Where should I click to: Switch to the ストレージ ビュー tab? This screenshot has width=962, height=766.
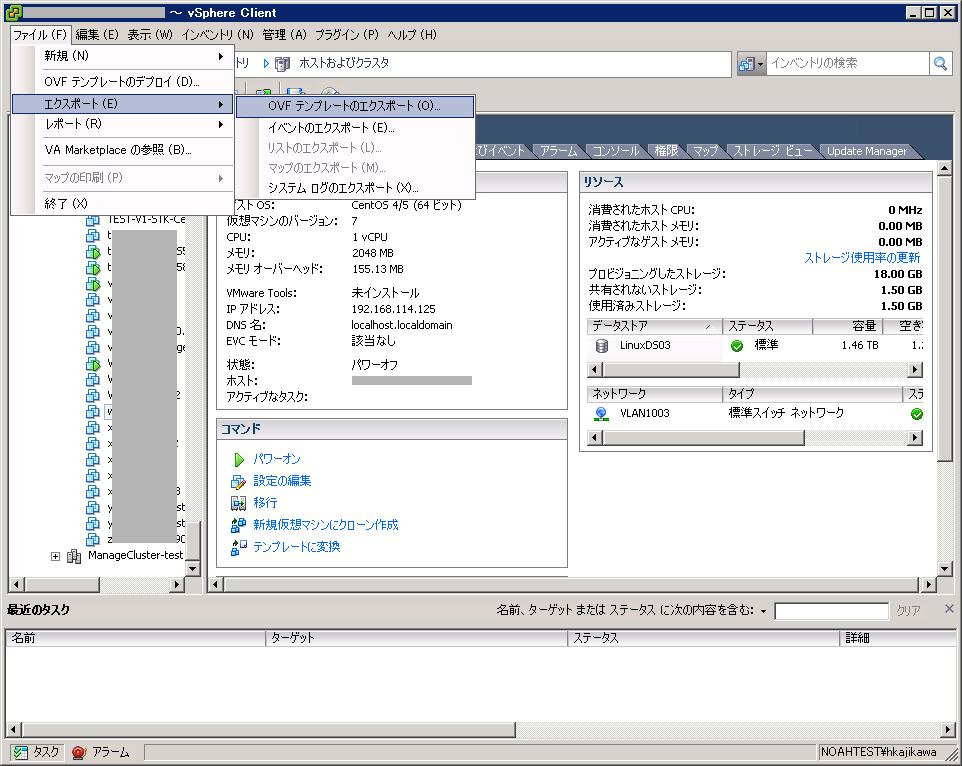(772, 151)
